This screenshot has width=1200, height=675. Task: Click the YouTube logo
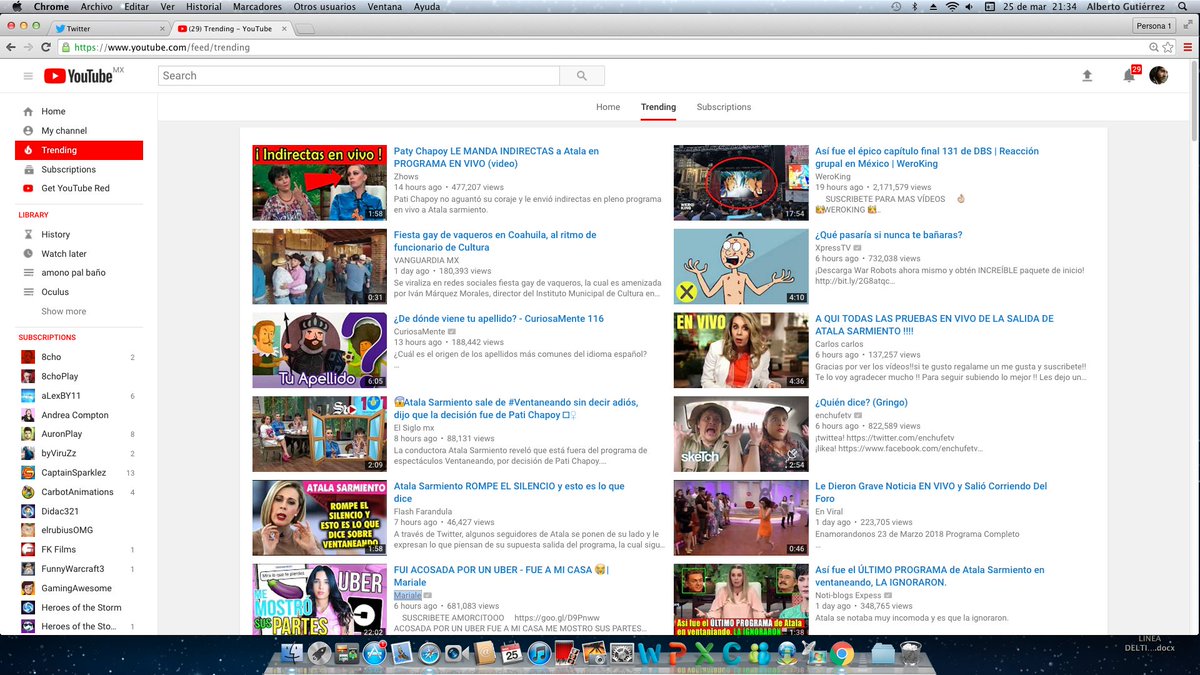(x=83, y=76)
